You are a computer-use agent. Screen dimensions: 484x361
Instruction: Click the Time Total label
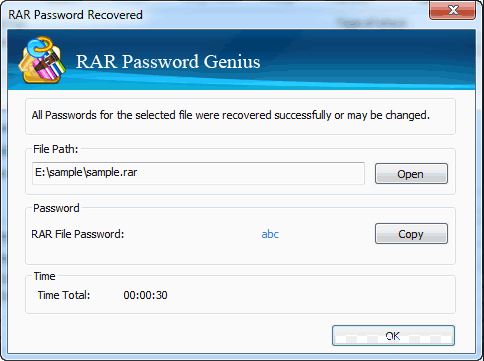tap(64, 295)
